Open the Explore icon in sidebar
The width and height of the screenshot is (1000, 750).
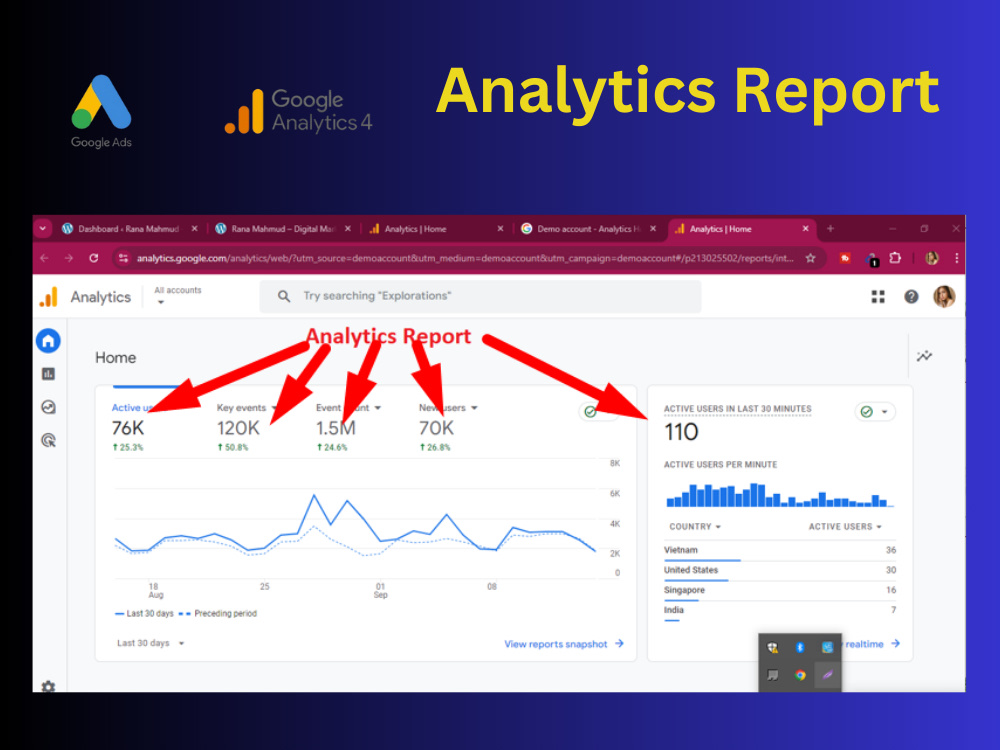point(48,407)
